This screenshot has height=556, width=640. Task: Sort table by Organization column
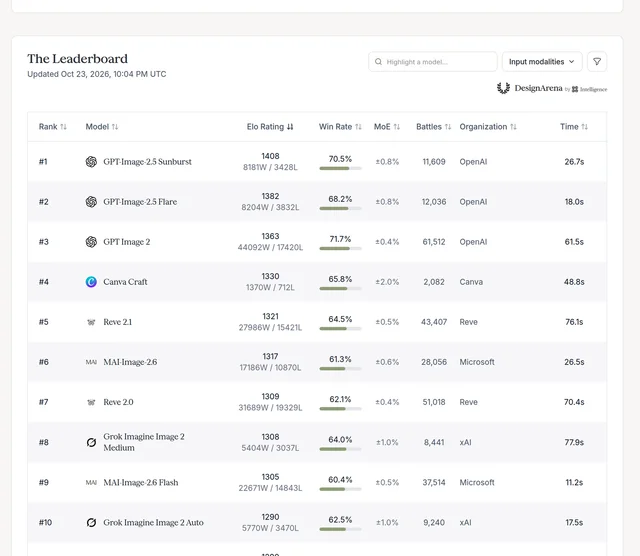pyautogui.click(x=488, y=127)
